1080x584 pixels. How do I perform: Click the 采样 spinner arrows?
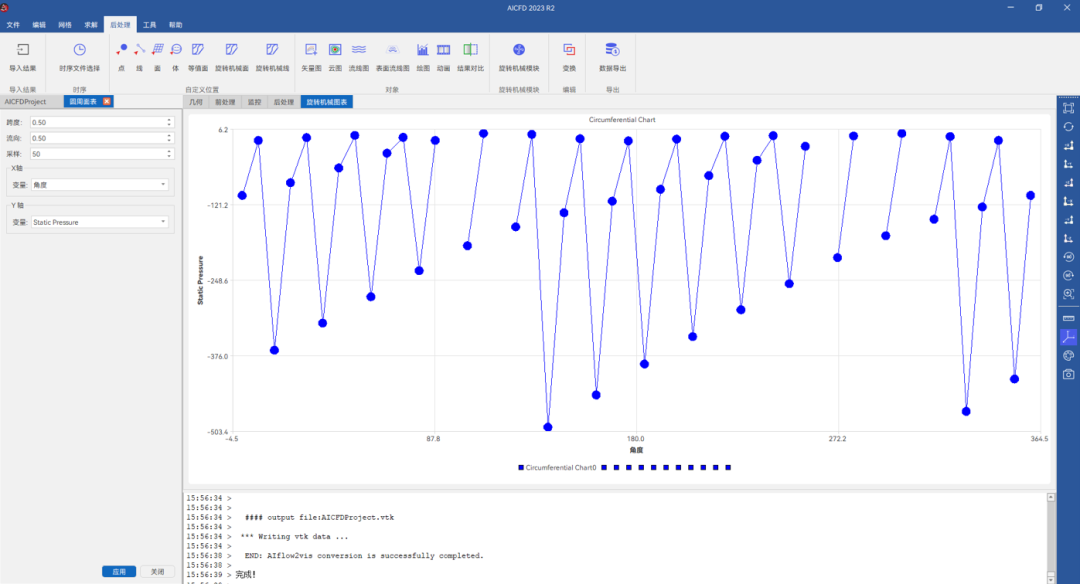(x=169, y=154)
